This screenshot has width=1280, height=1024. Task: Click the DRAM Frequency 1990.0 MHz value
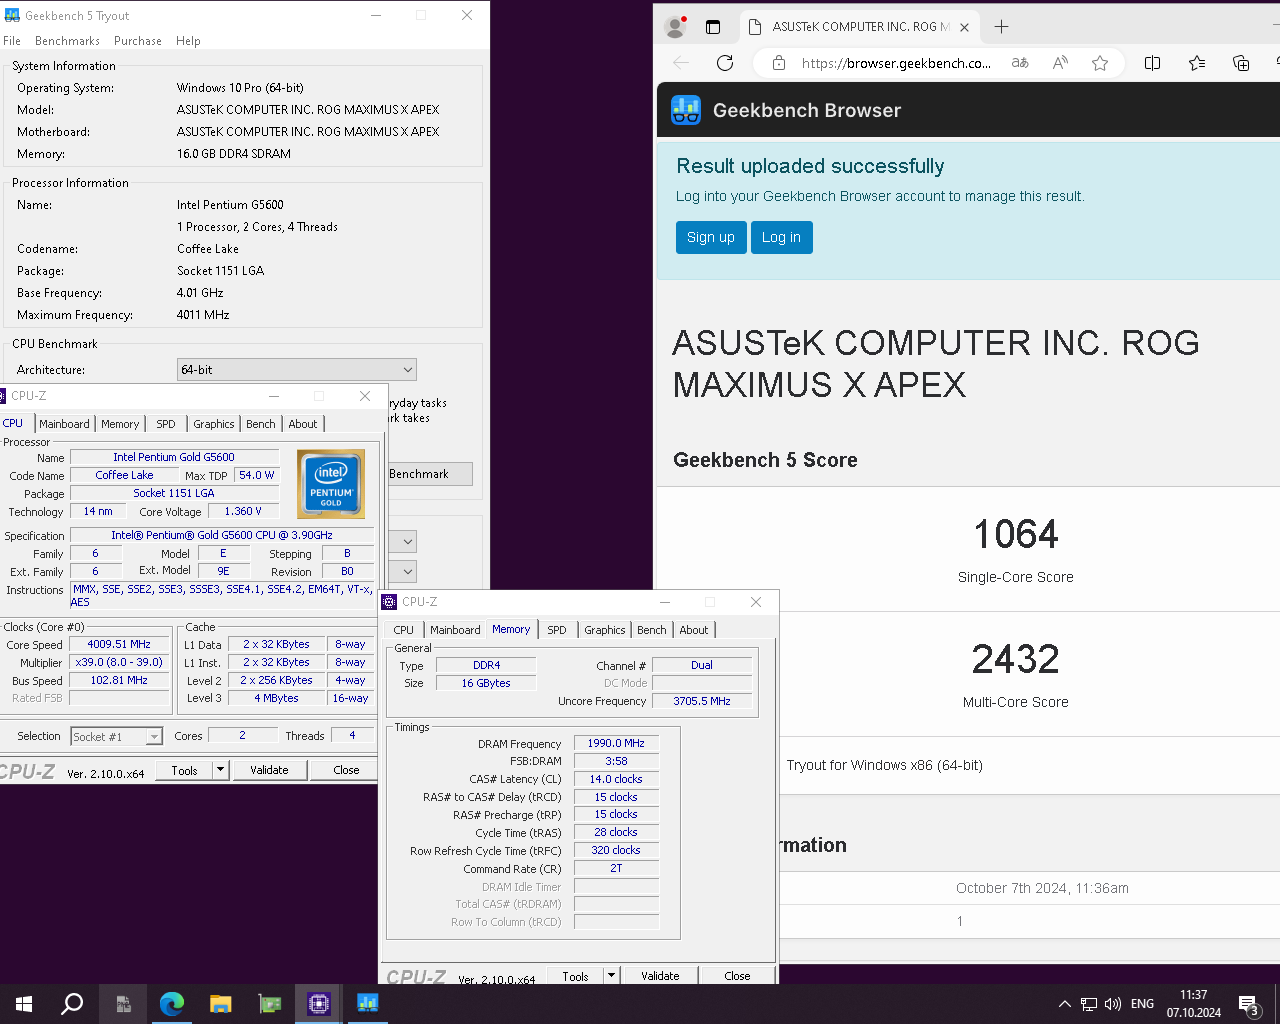coord(616,743)
